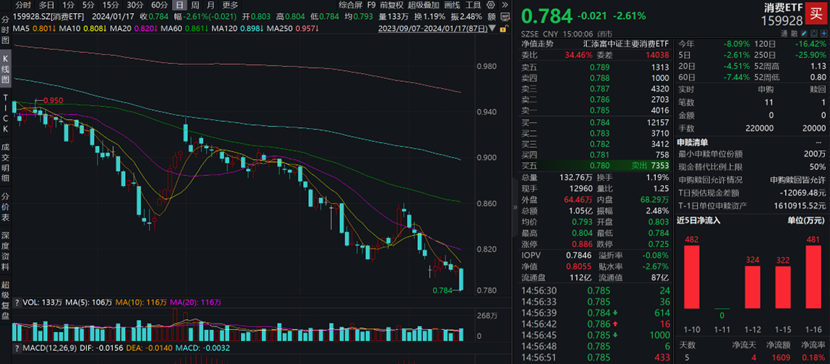Open TICK sidebar tab

click(6, 114)
